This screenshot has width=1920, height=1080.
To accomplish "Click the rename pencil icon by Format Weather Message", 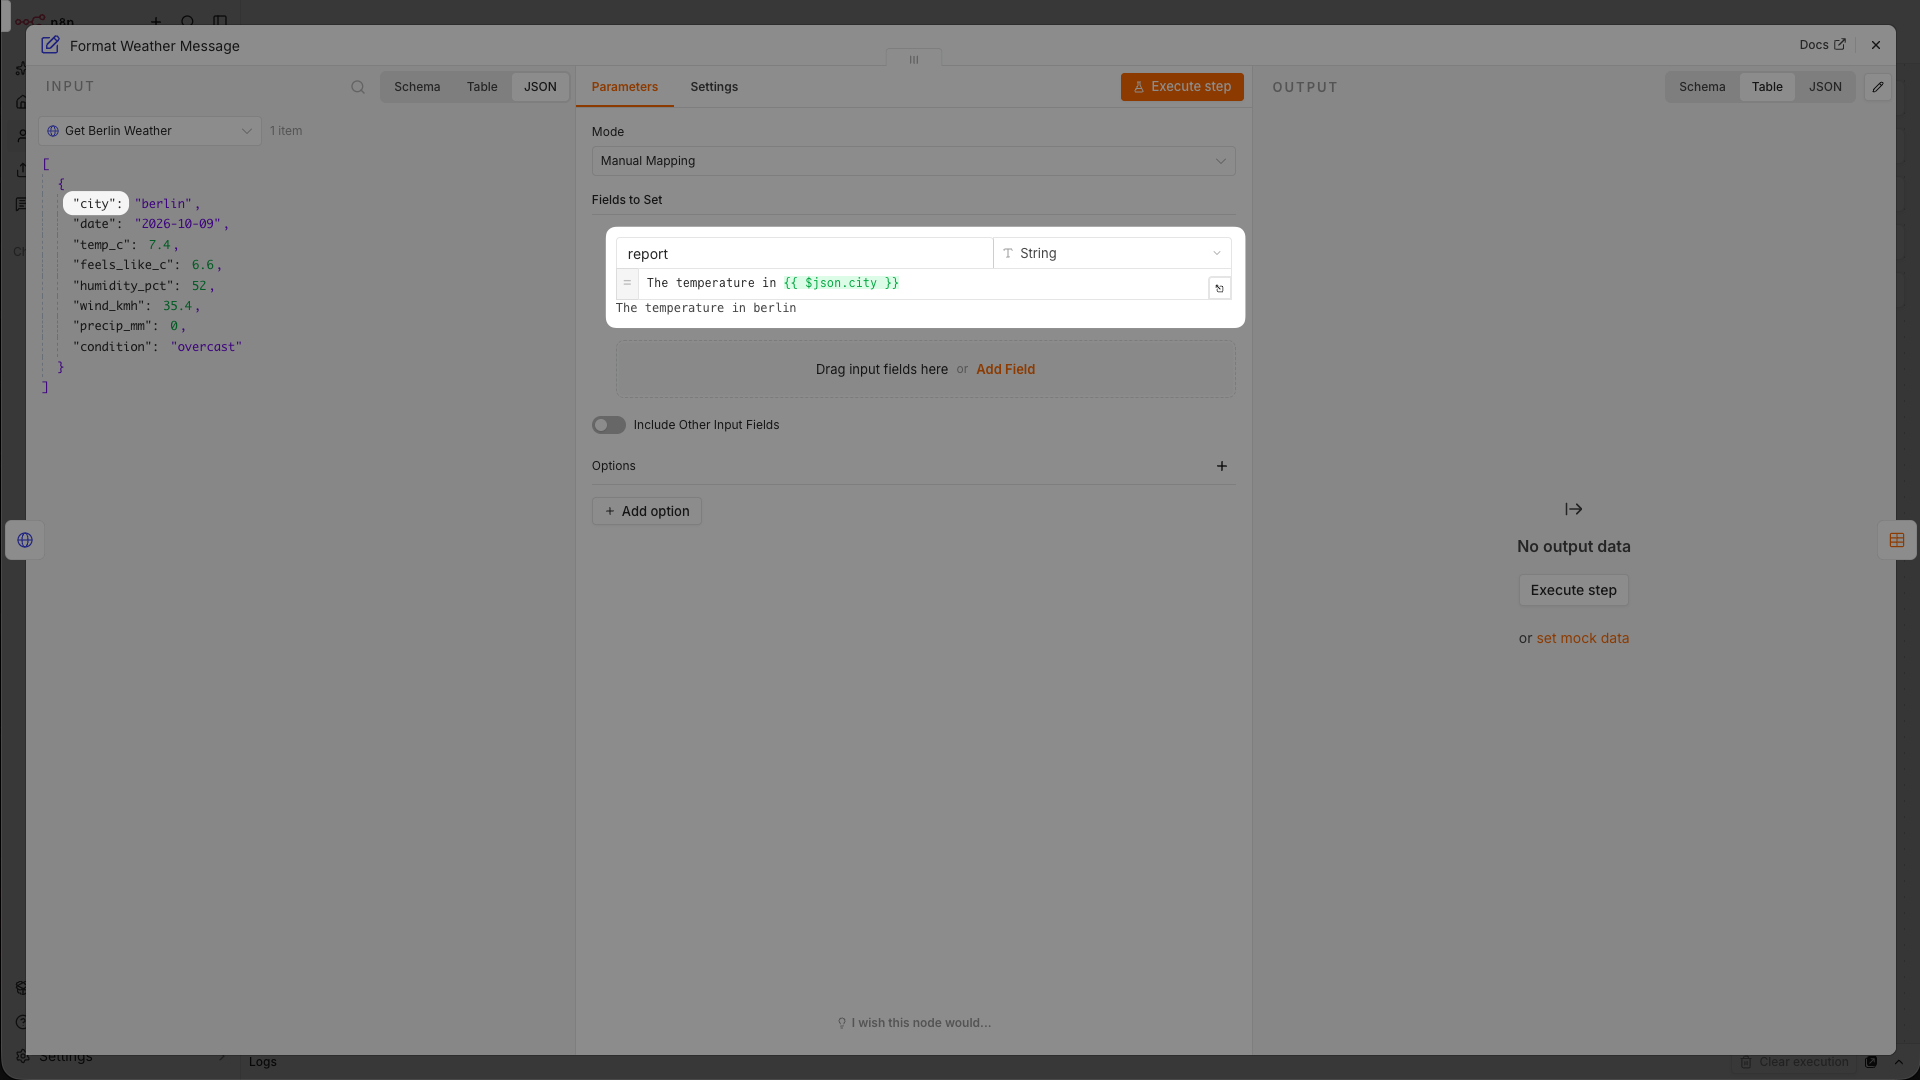I will [x=50, y=45].
